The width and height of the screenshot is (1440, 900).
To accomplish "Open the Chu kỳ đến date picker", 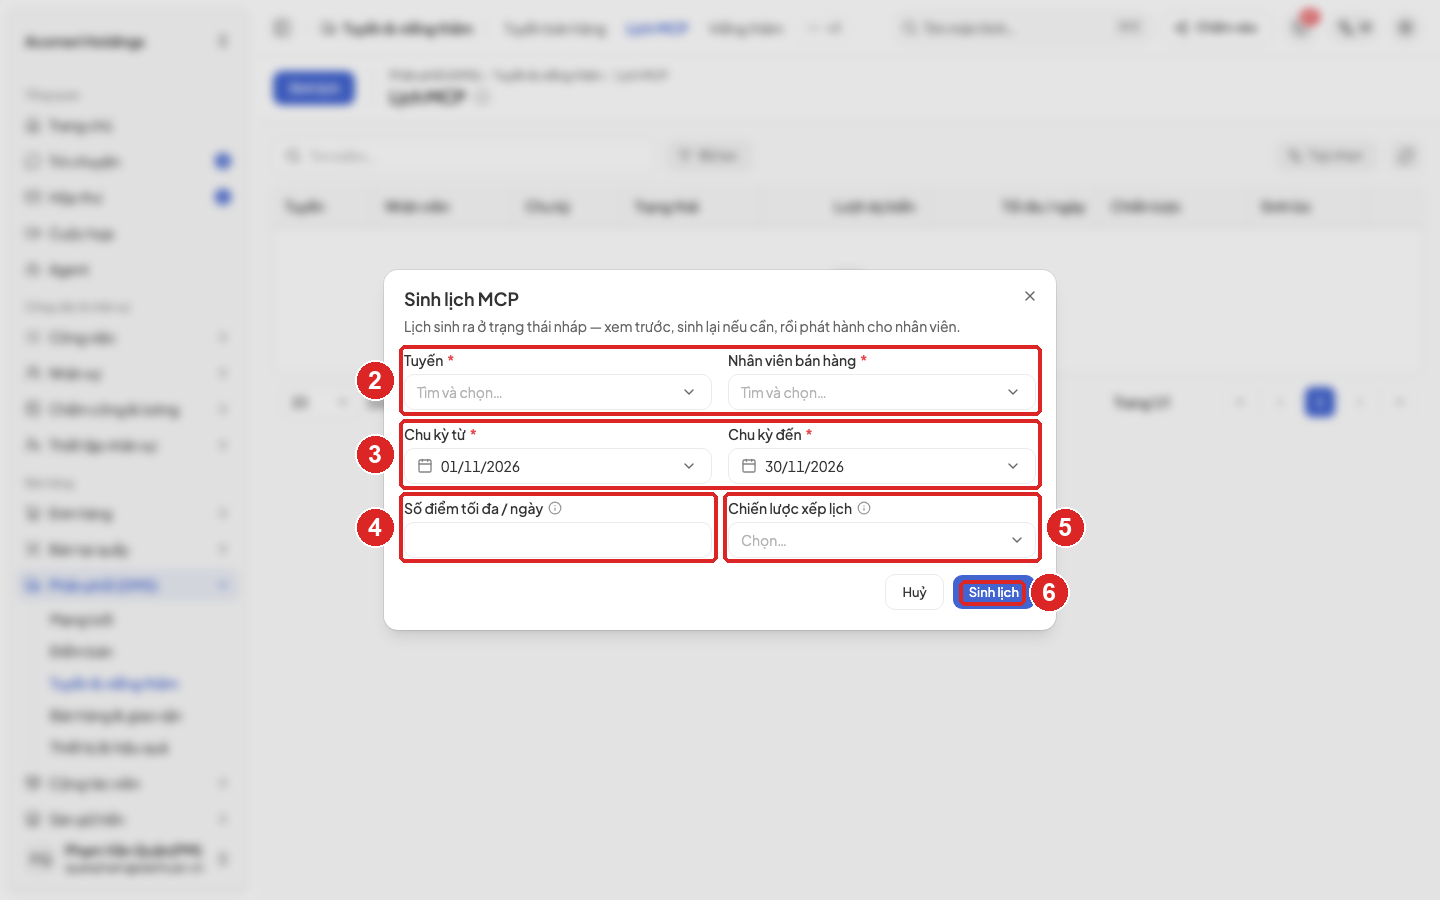I will [882, 466].
